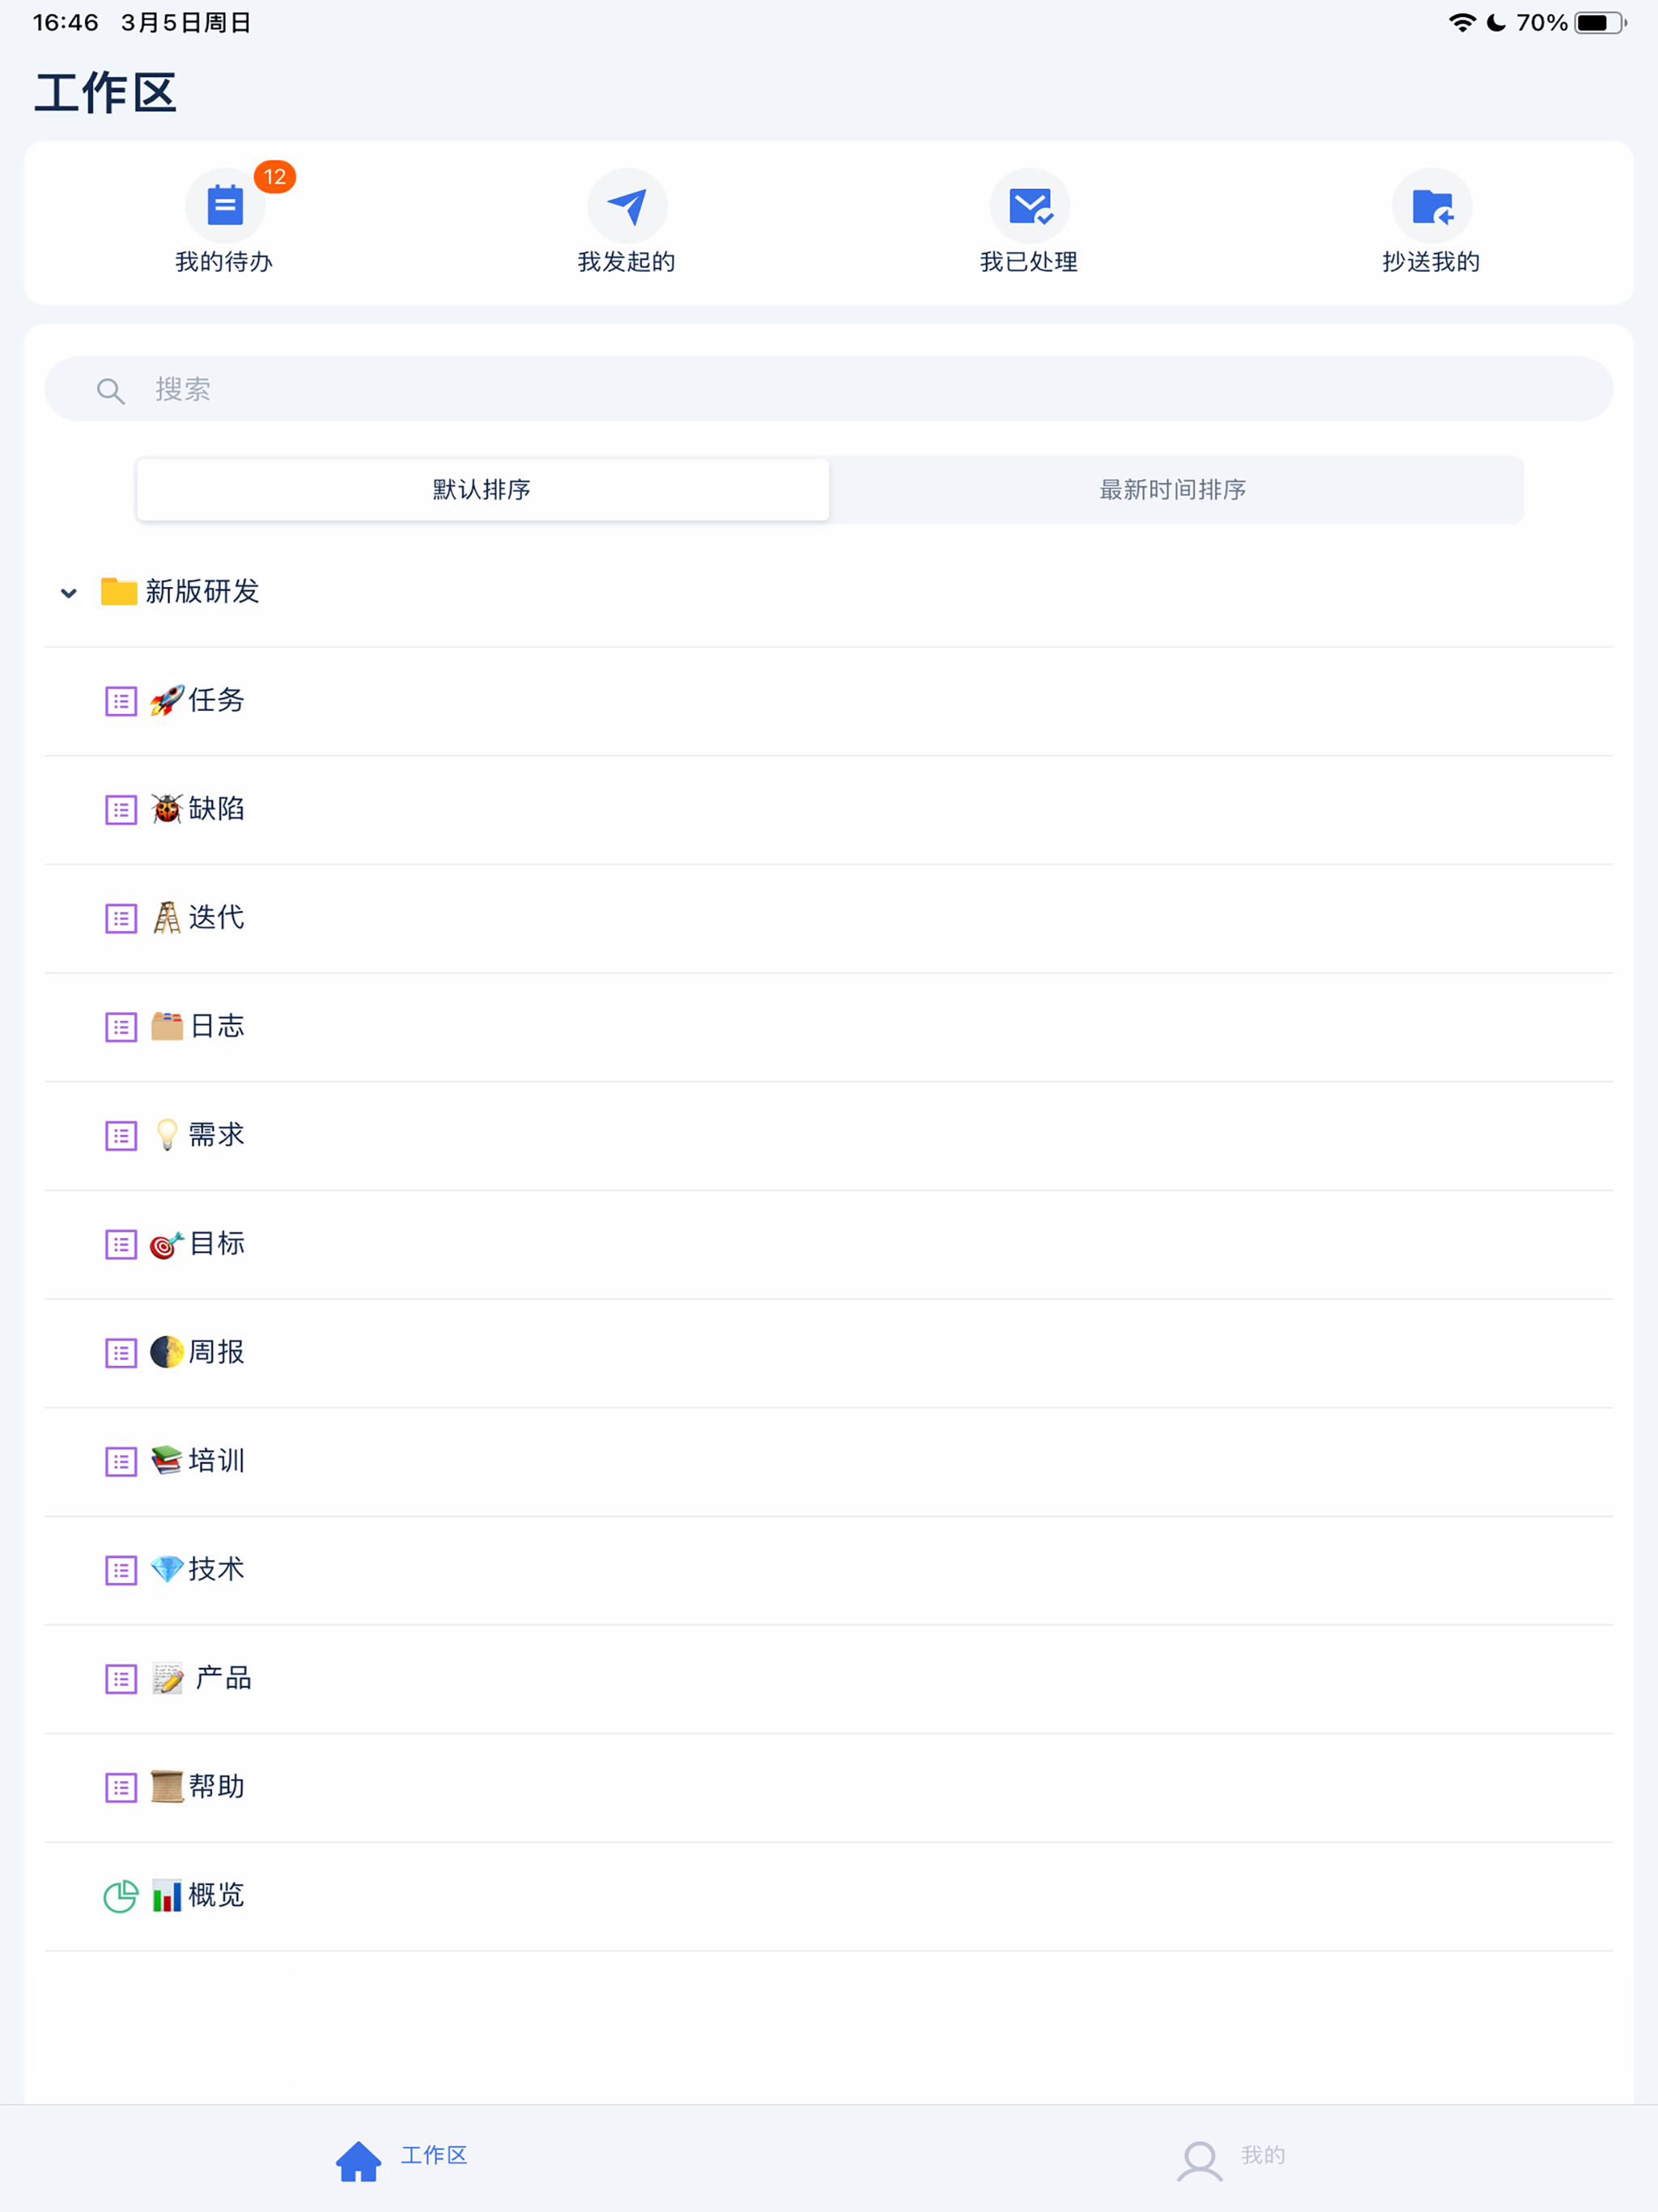Image resolution: width=1658 pixels, height=2212 pixels.
Task: Open the 任务 list row
Action: click(828, 701)
